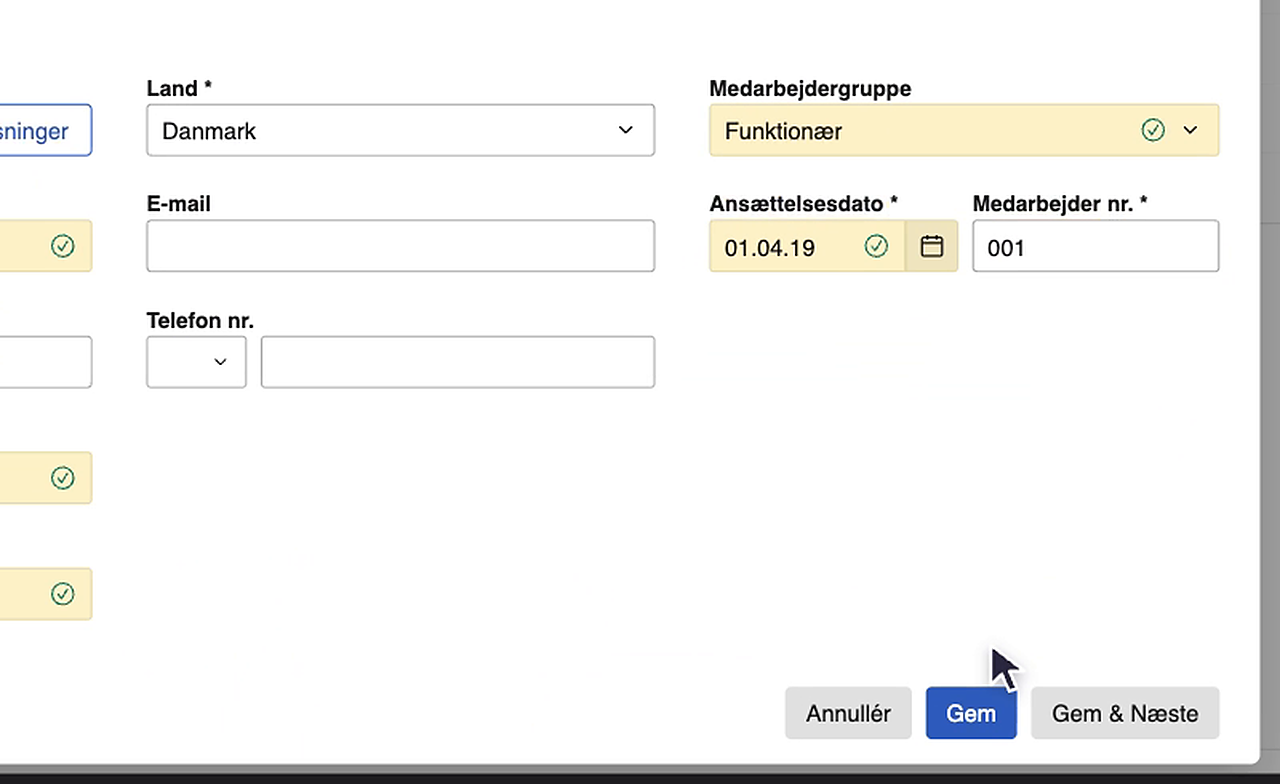Open the phone country code dropdown
The width and height of the screenshot is (1280, 784).
[x=196, y=362]
